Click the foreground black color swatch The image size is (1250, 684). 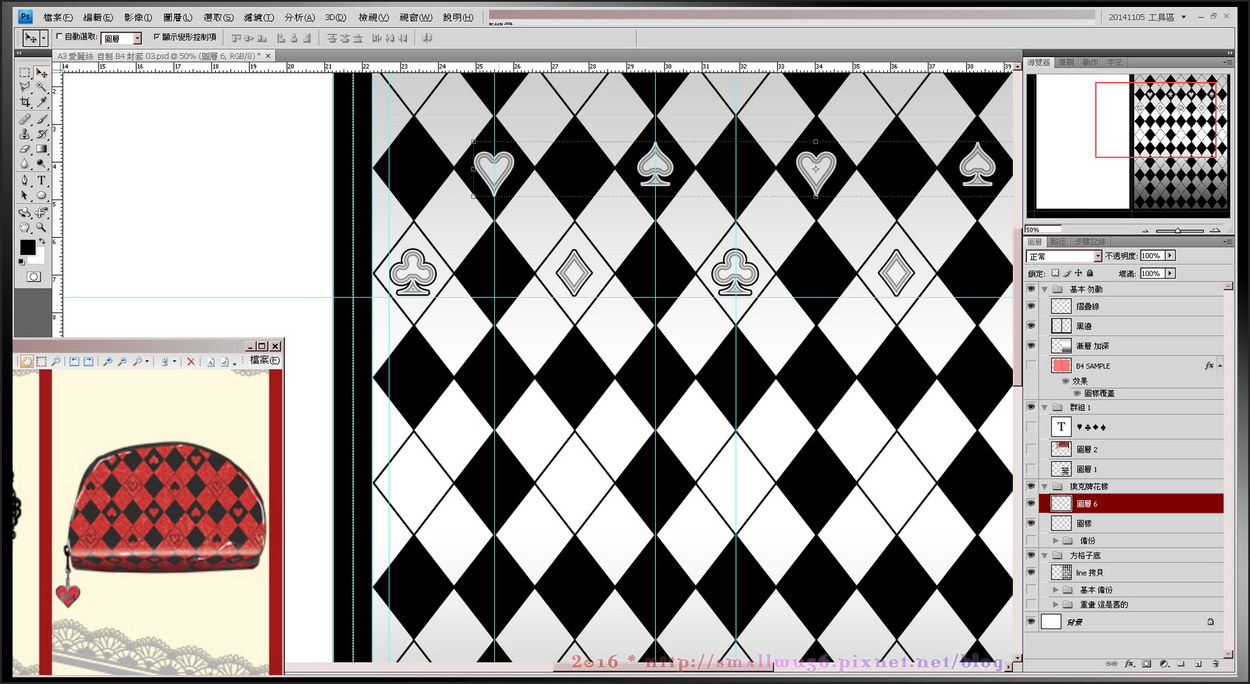click(x=27, y=246)
